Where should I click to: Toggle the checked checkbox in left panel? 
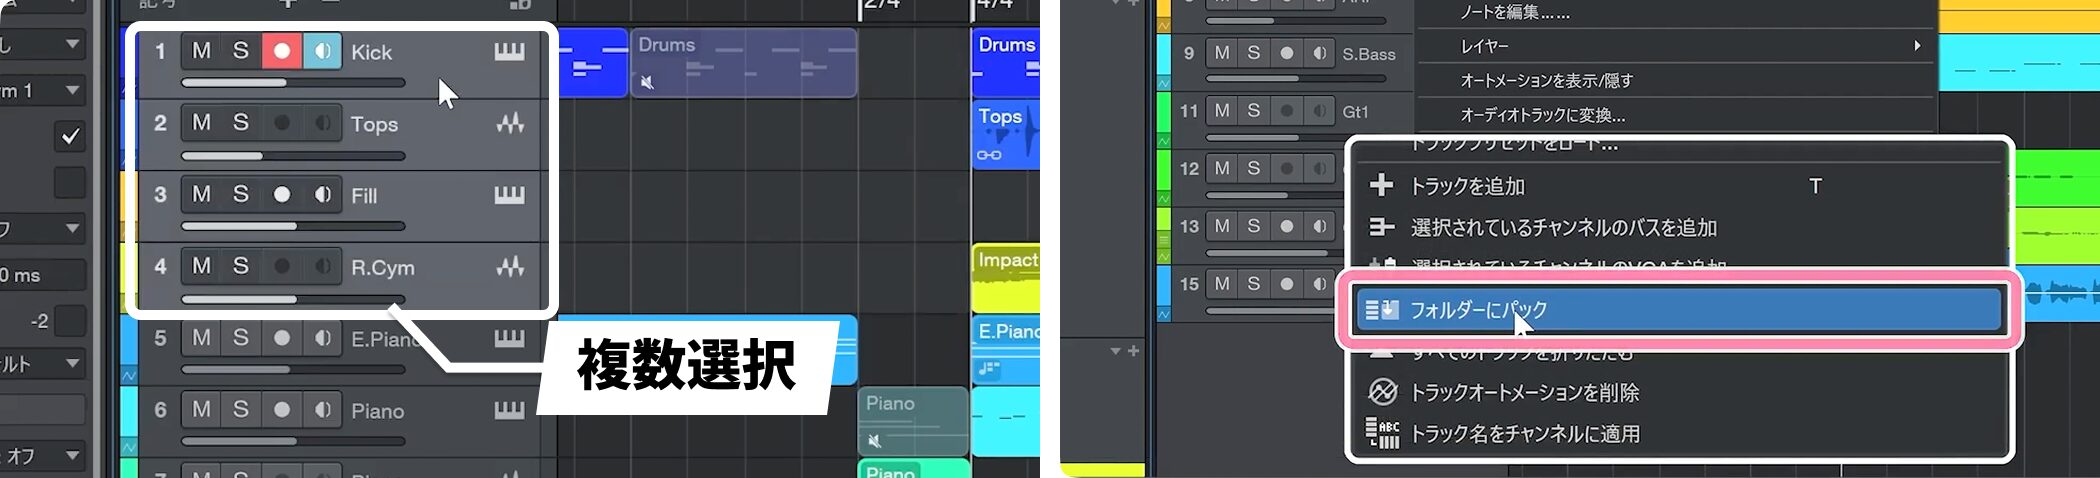(70, 136)
